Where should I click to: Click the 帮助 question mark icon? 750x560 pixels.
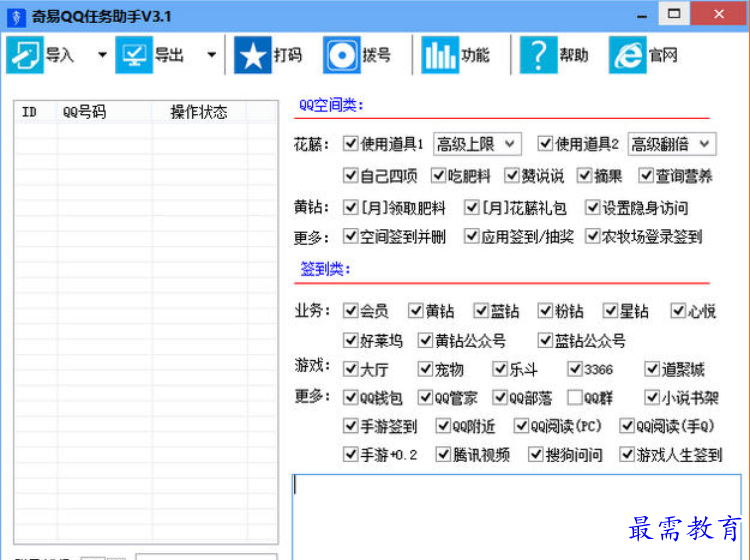pos(539,55)
